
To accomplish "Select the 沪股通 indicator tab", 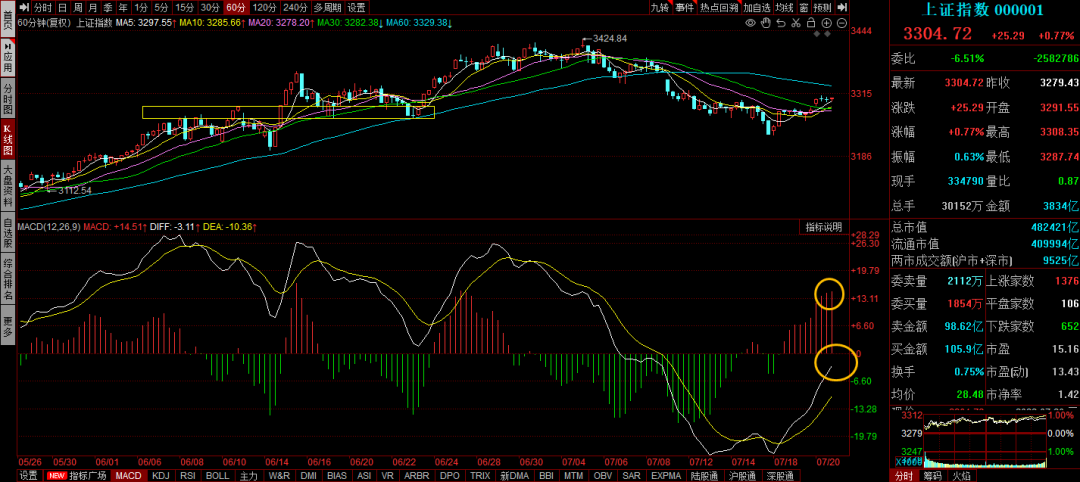I will (x=742, y=475).
